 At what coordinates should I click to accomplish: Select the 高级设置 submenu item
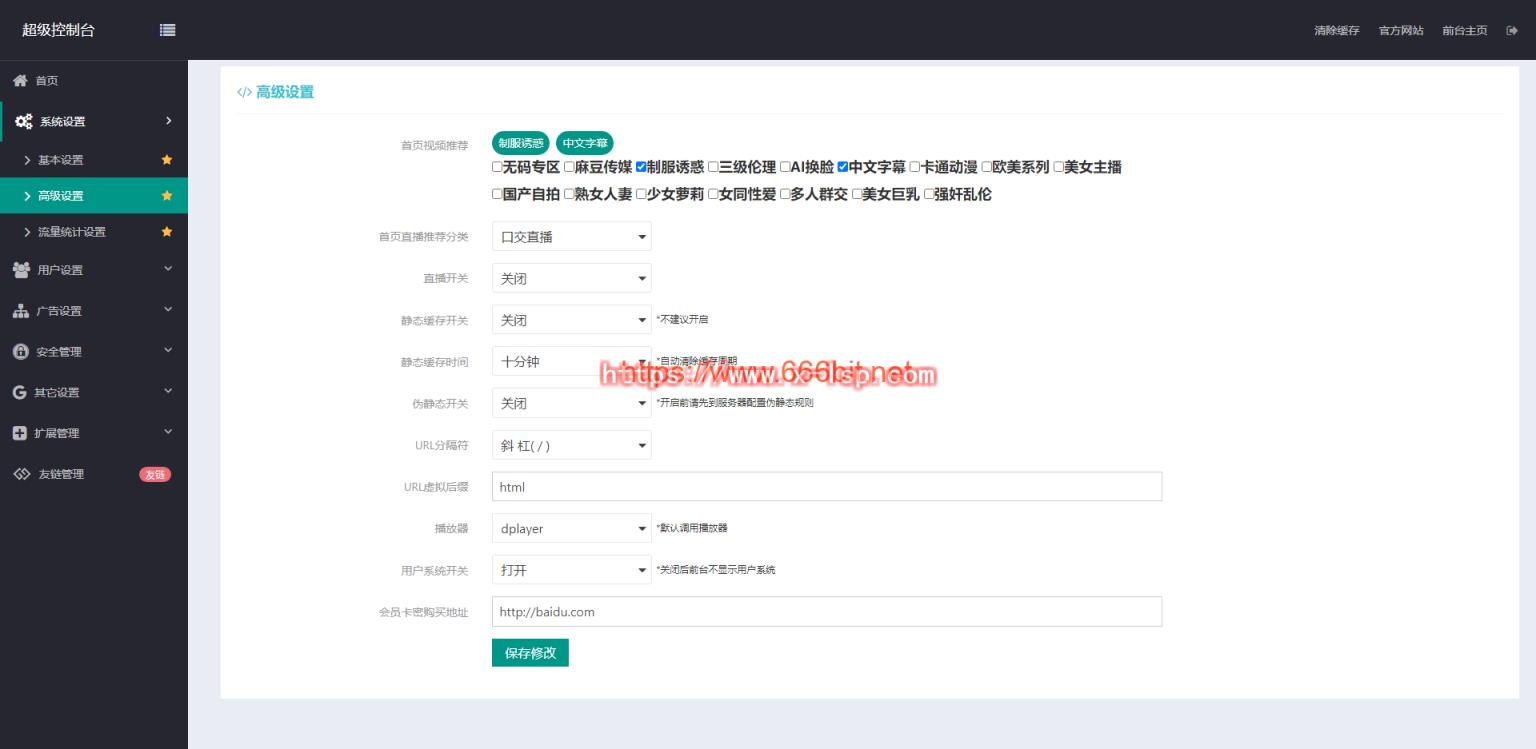click(x=94, y=196)
